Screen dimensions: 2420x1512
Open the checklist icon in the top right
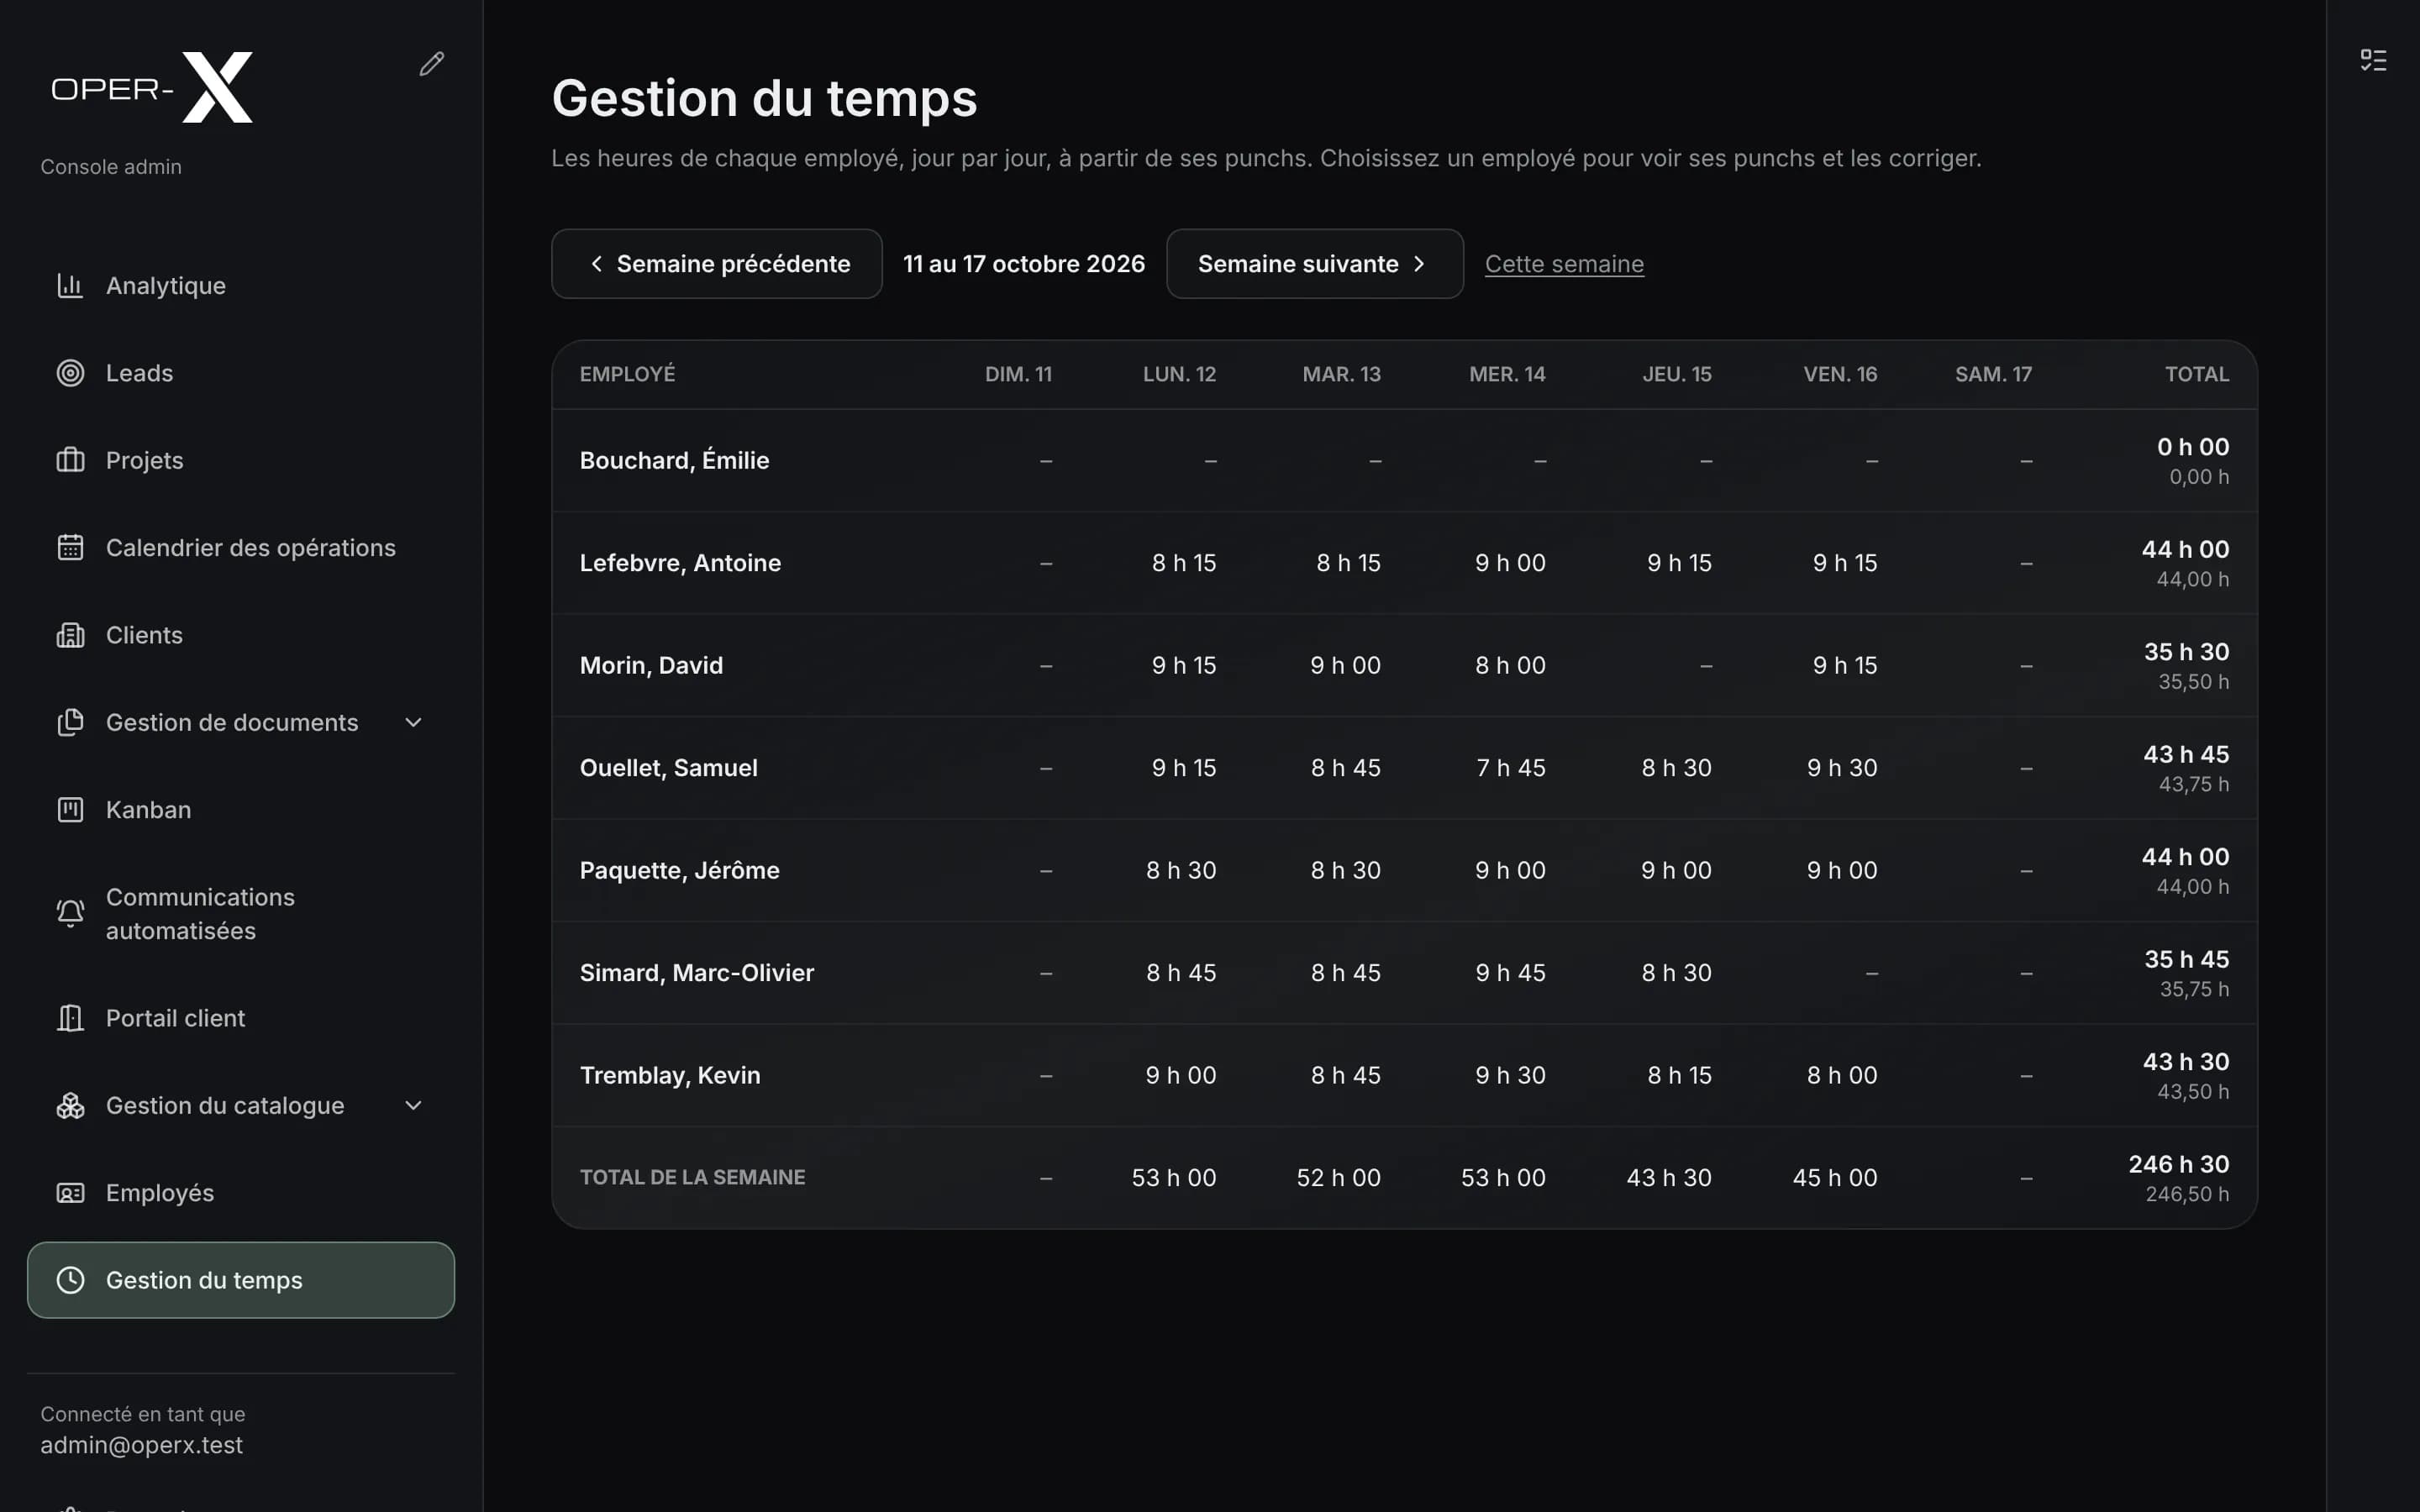click(2373, 60)
